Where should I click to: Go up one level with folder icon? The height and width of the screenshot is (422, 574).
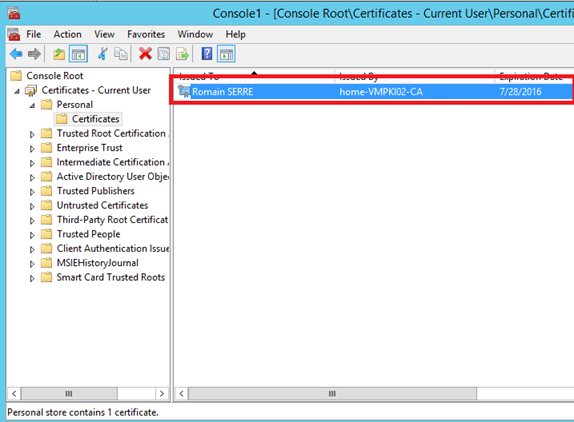59,54
